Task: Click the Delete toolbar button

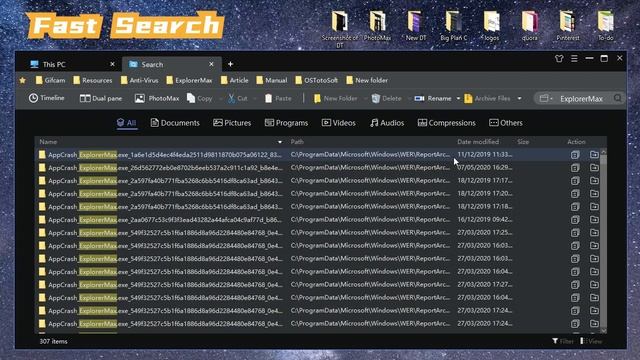Action: [x=387, y=98]
